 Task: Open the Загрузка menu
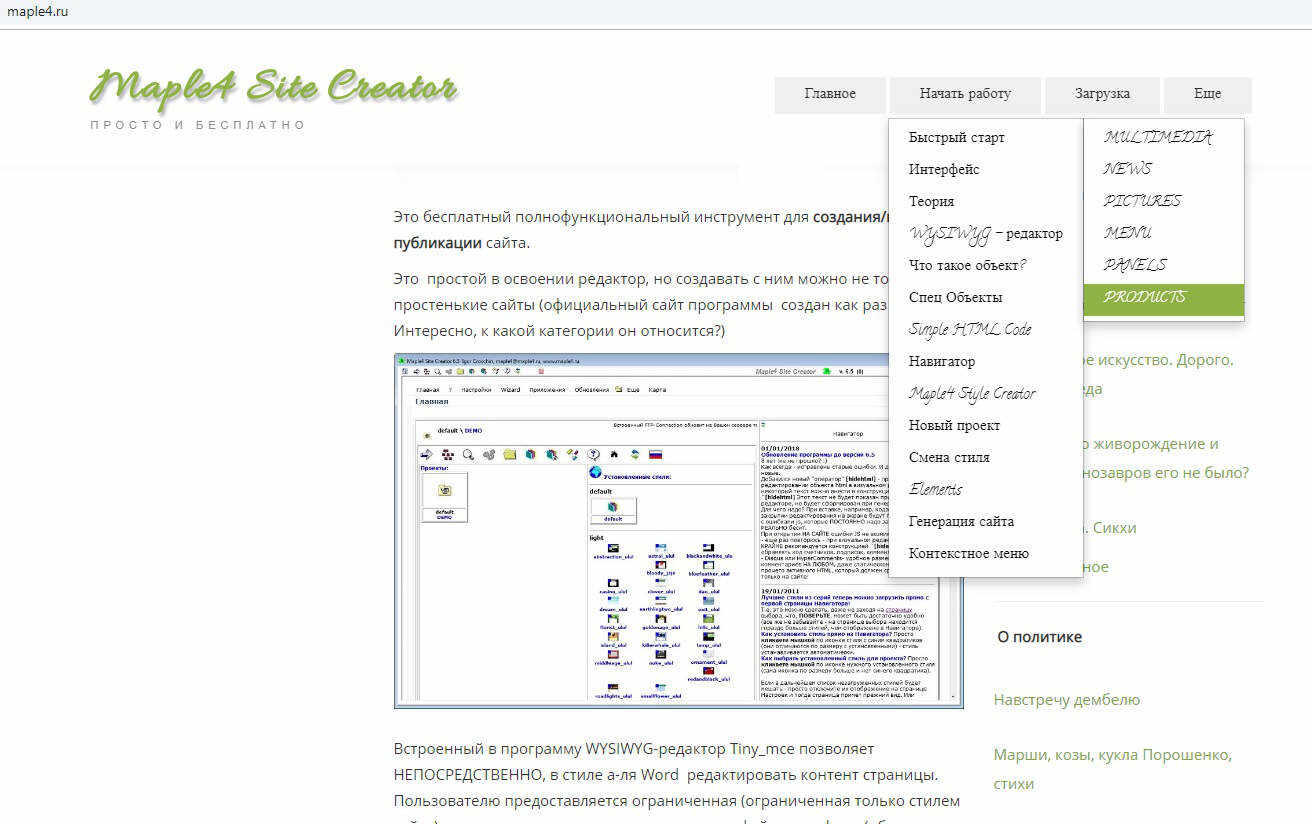1102,94
